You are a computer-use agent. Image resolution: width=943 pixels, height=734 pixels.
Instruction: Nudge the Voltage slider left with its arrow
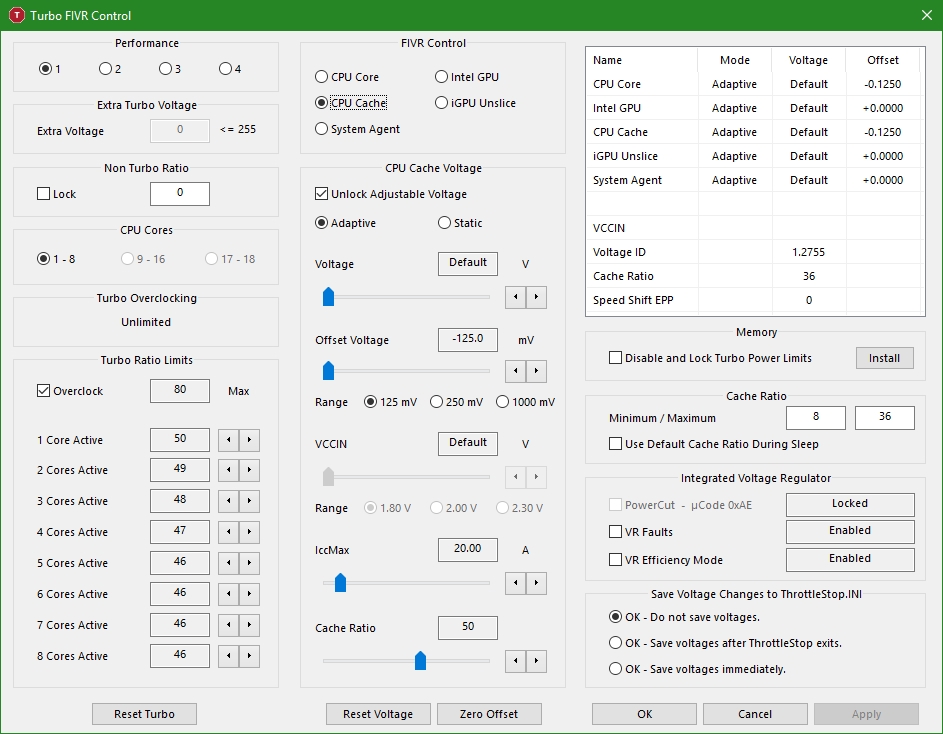pyautogui.click(x=515, y=297)
